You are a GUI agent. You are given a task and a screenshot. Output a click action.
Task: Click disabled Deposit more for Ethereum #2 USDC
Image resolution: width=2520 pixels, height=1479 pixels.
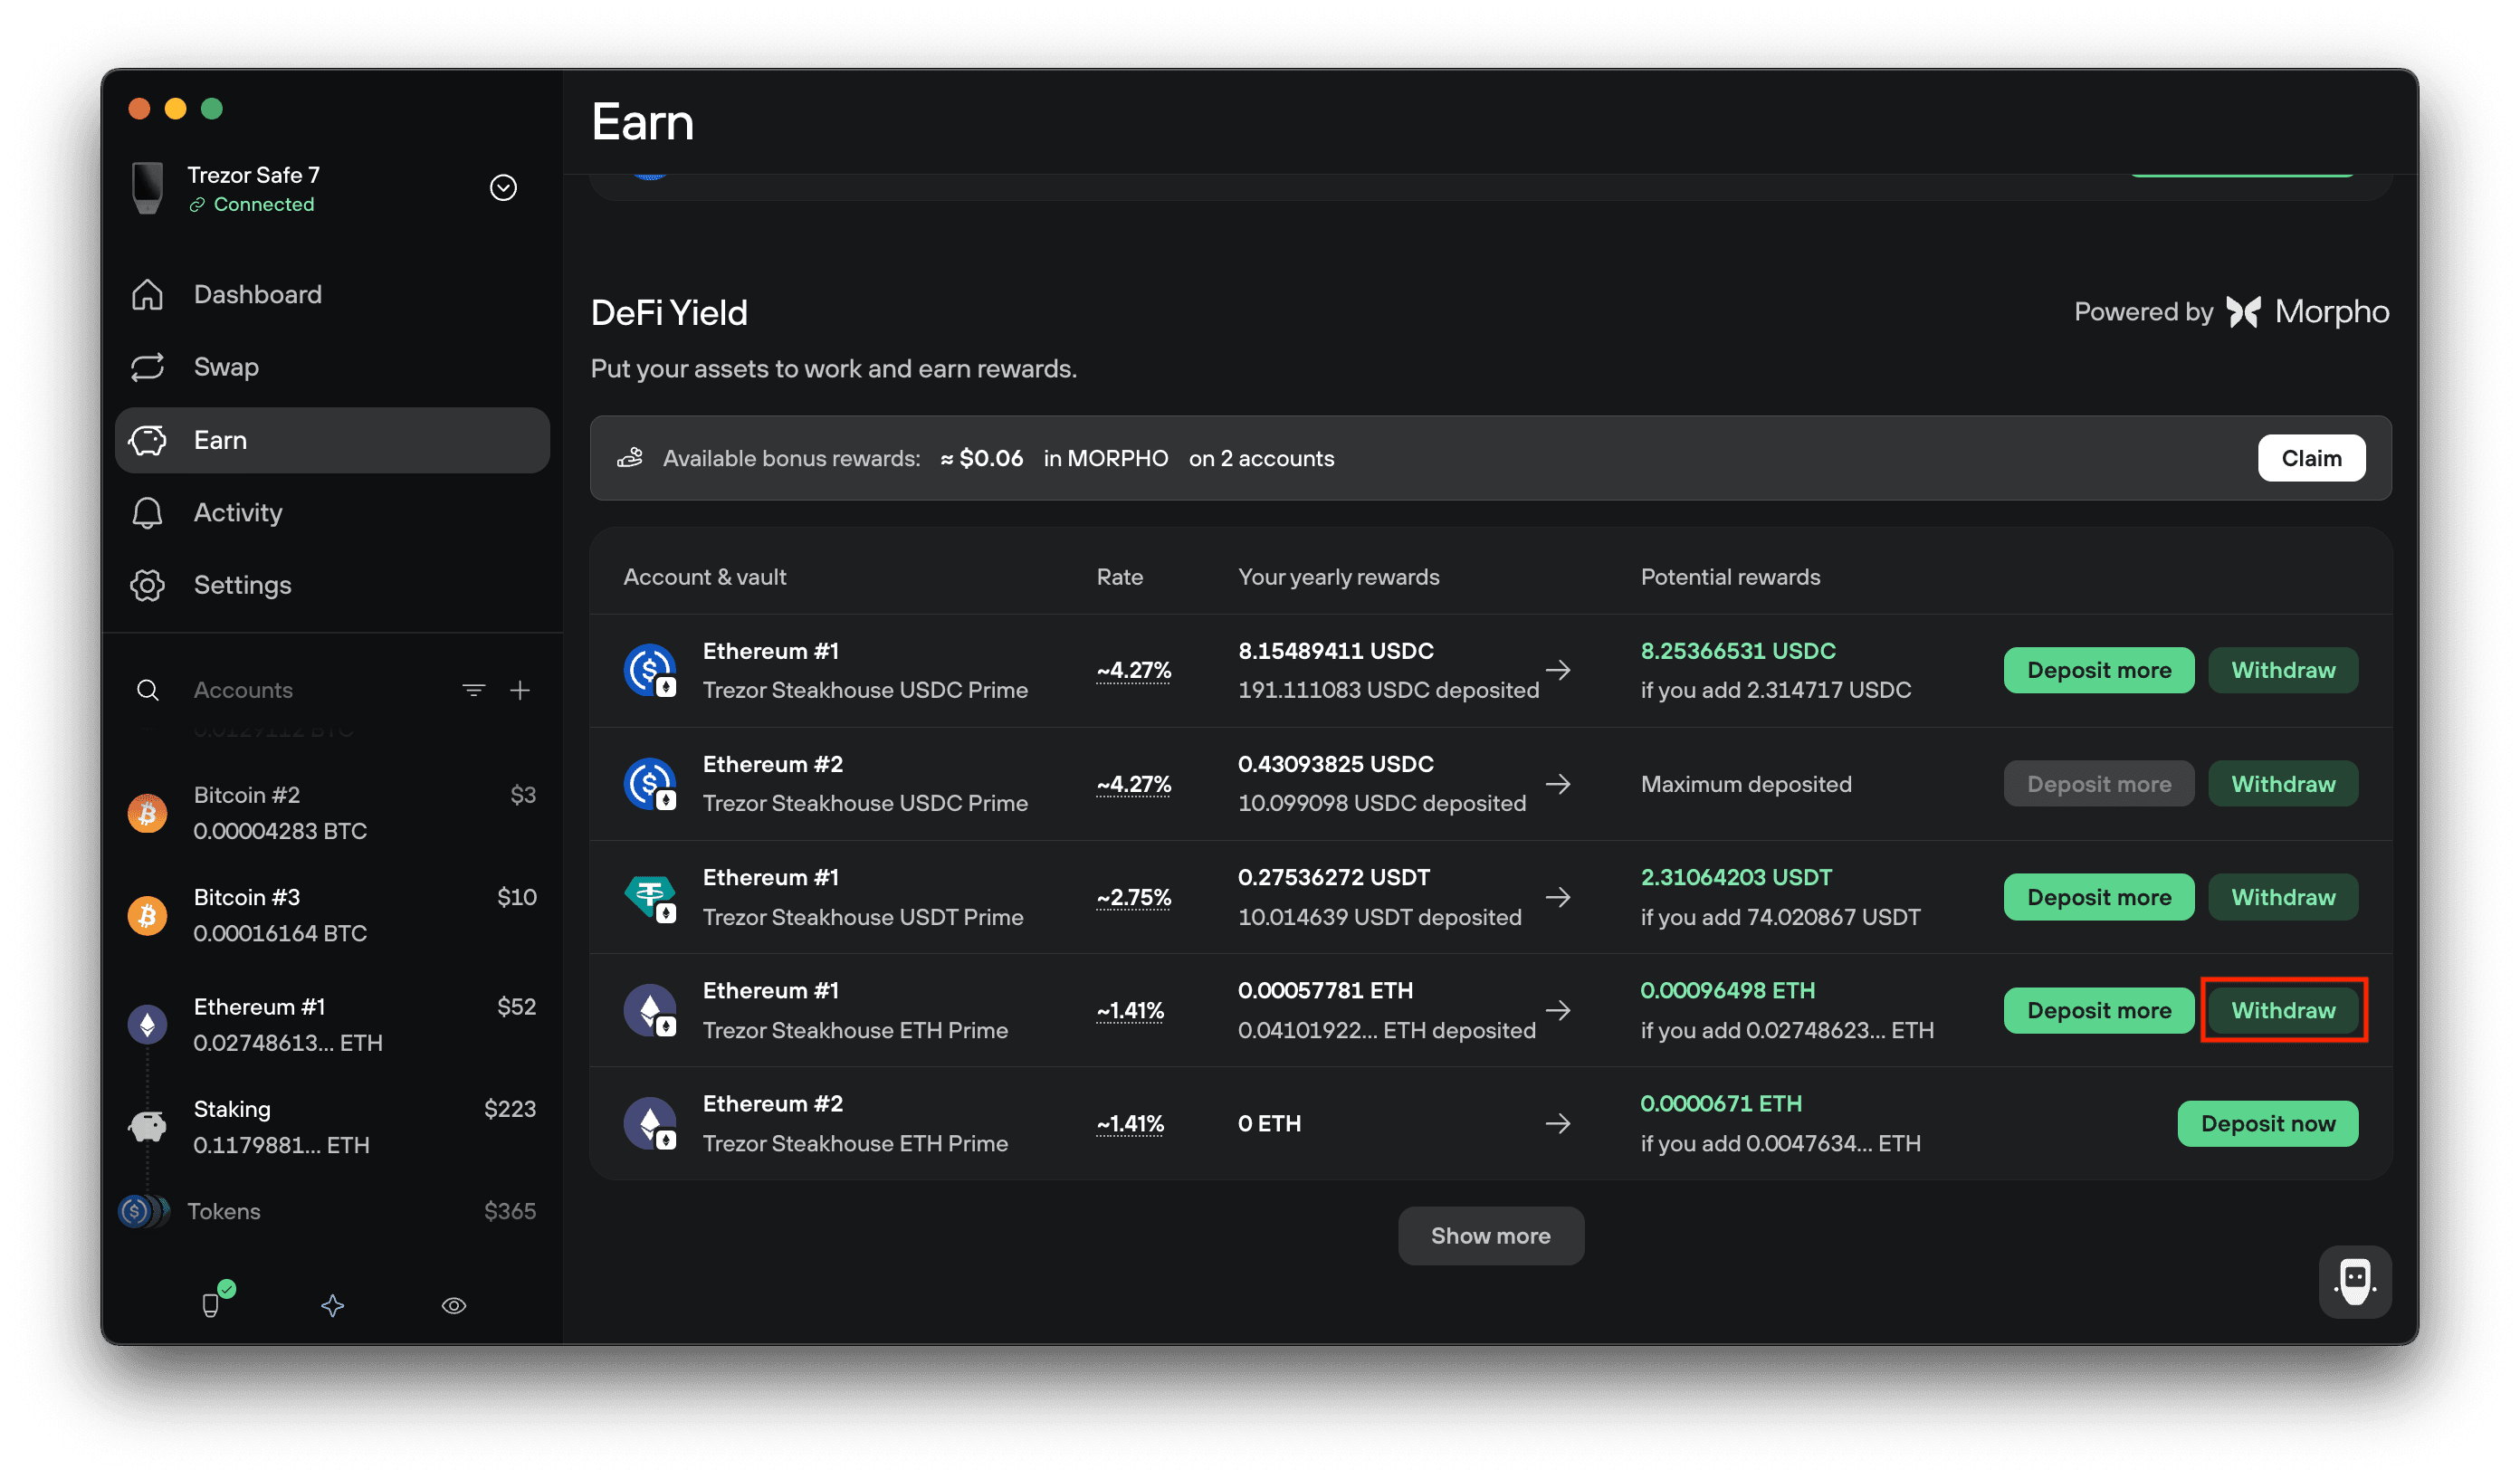pos(2098,784)
